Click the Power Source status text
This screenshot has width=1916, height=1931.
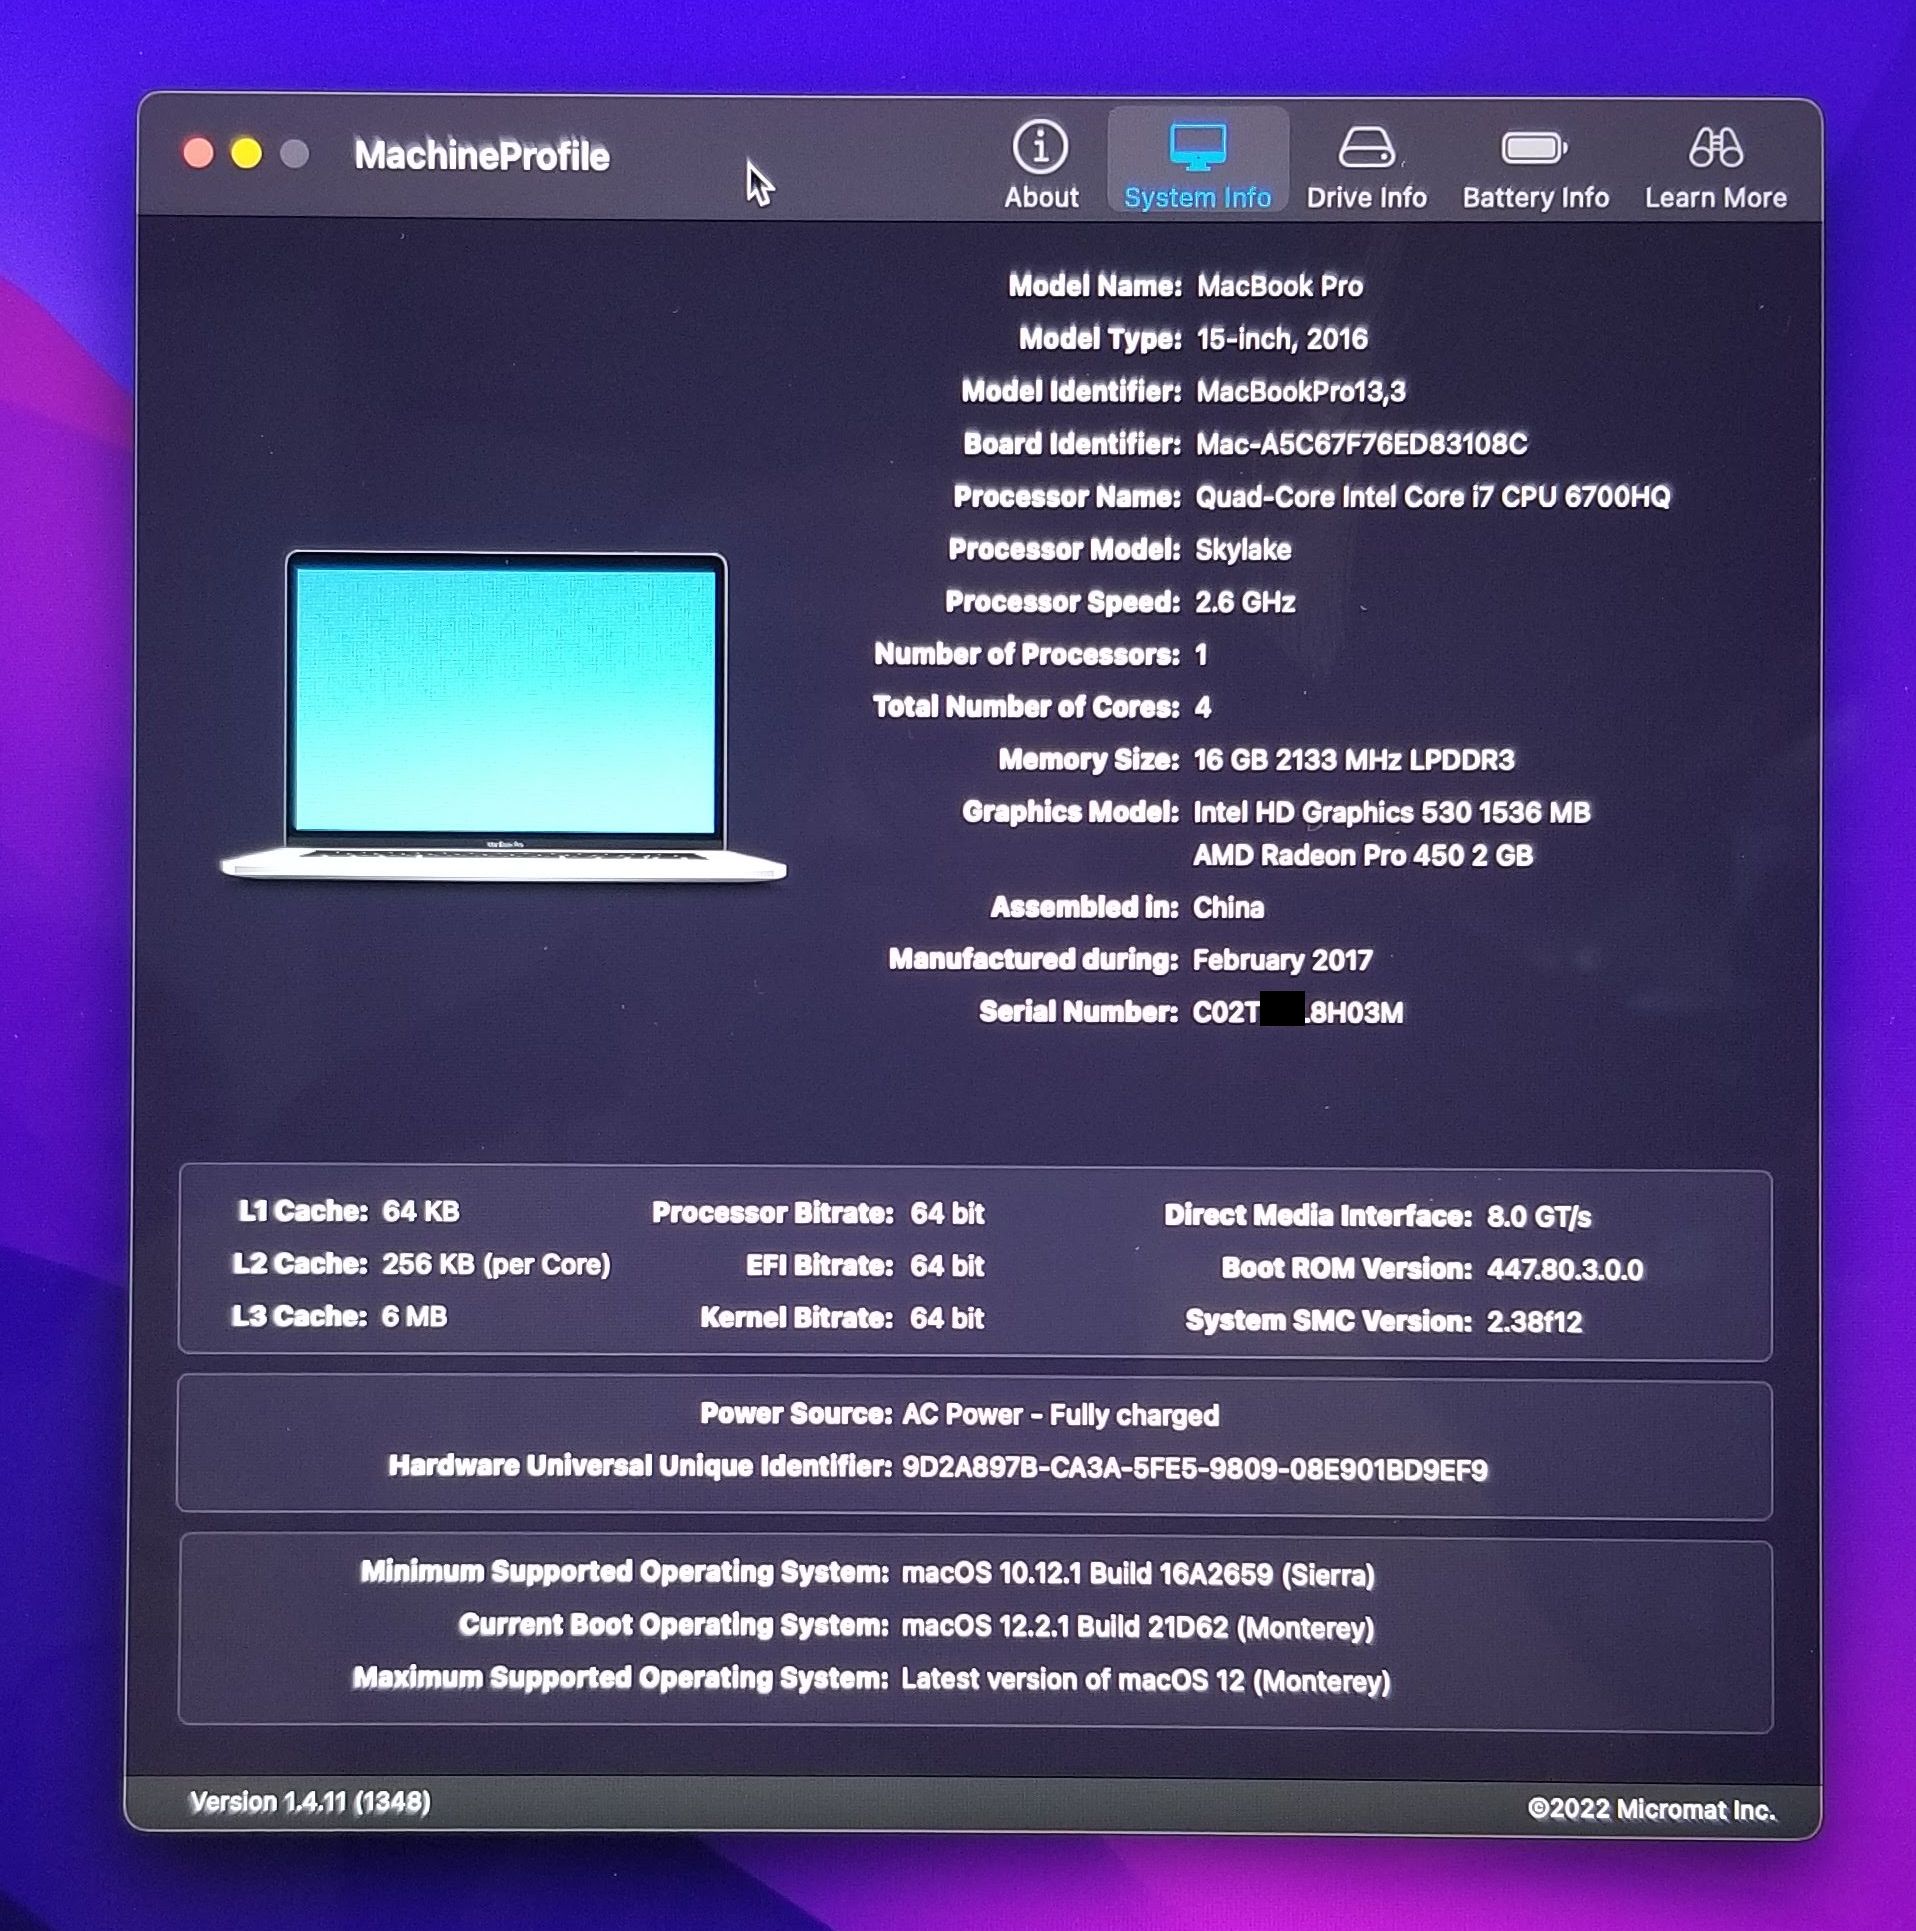tap(1060, 1415)
